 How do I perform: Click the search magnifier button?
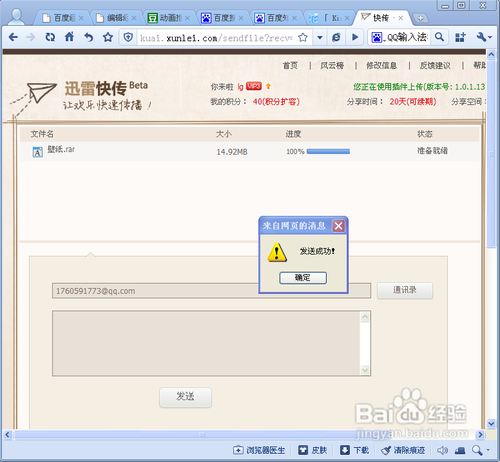pyautogui.click(x=439, y=37)
